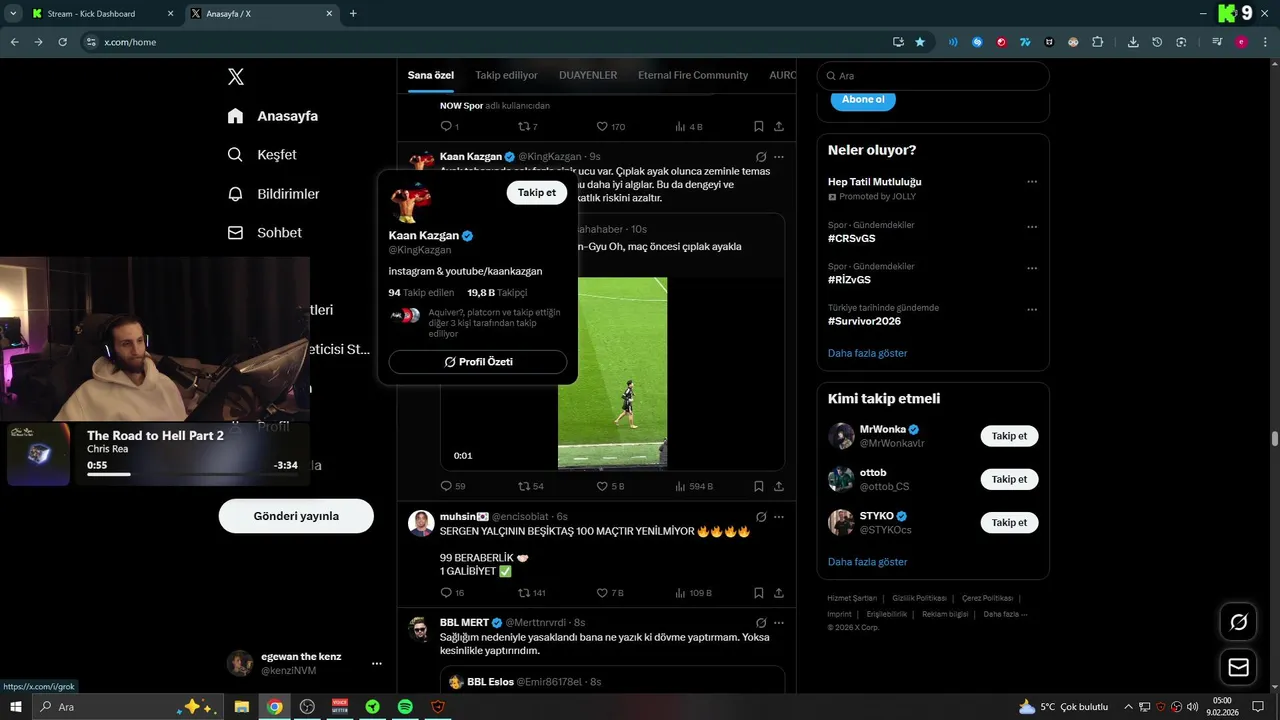The height and width of the screenshot is (720, 1280).
Task: Open Keşfet explore page
Action: click(262, 155)
